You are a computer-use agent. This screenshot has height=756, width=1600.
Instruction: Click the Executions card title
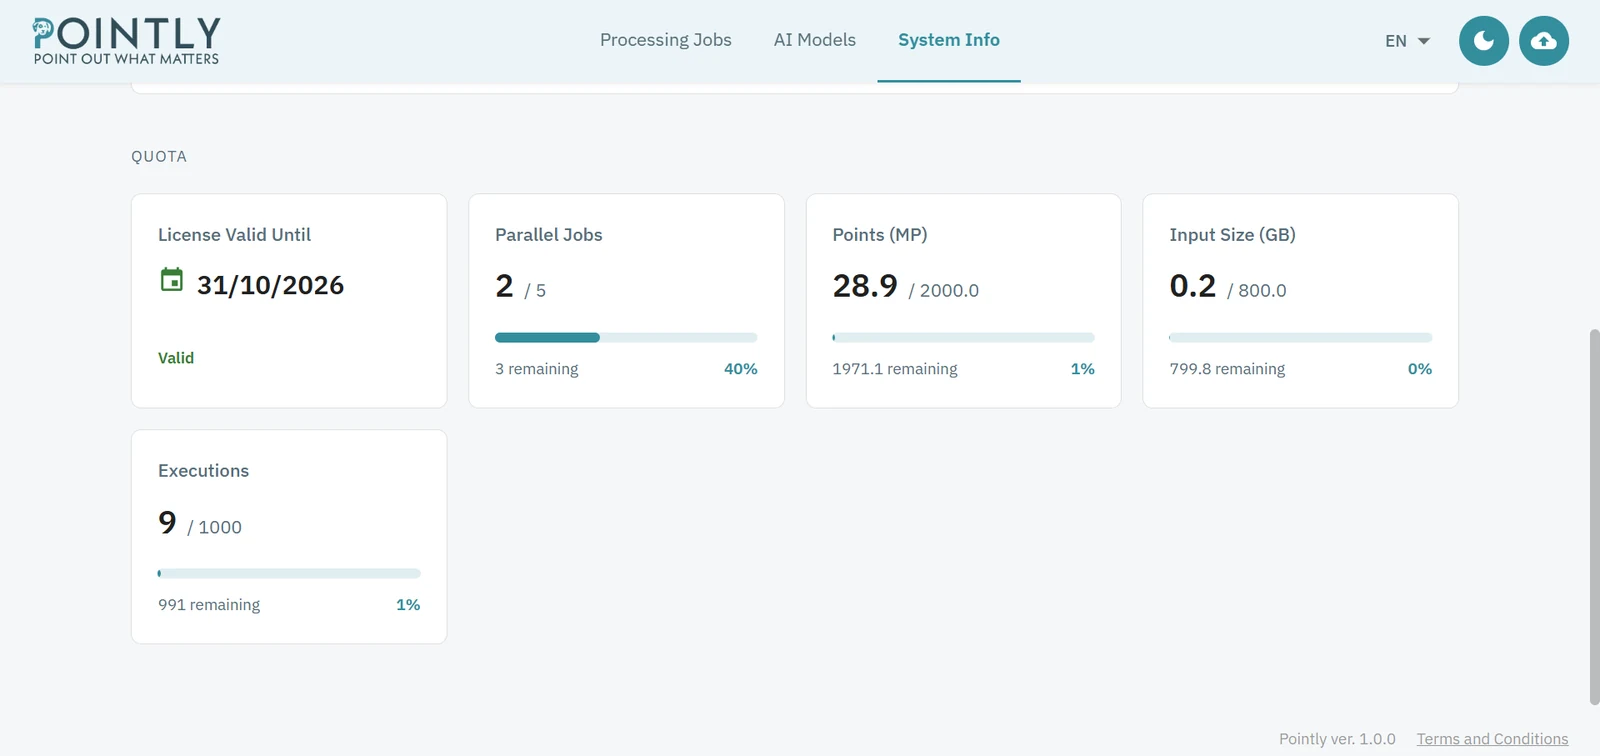[203, 471]
